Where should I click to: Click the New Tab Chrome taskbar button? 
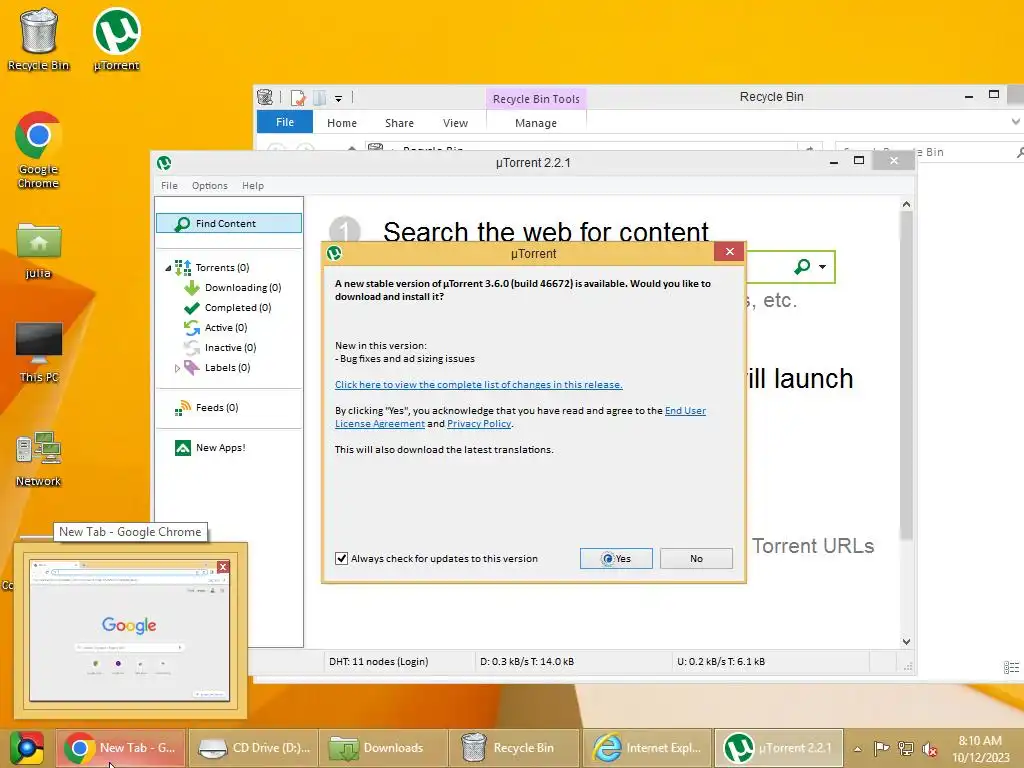(x=120, y=748)
